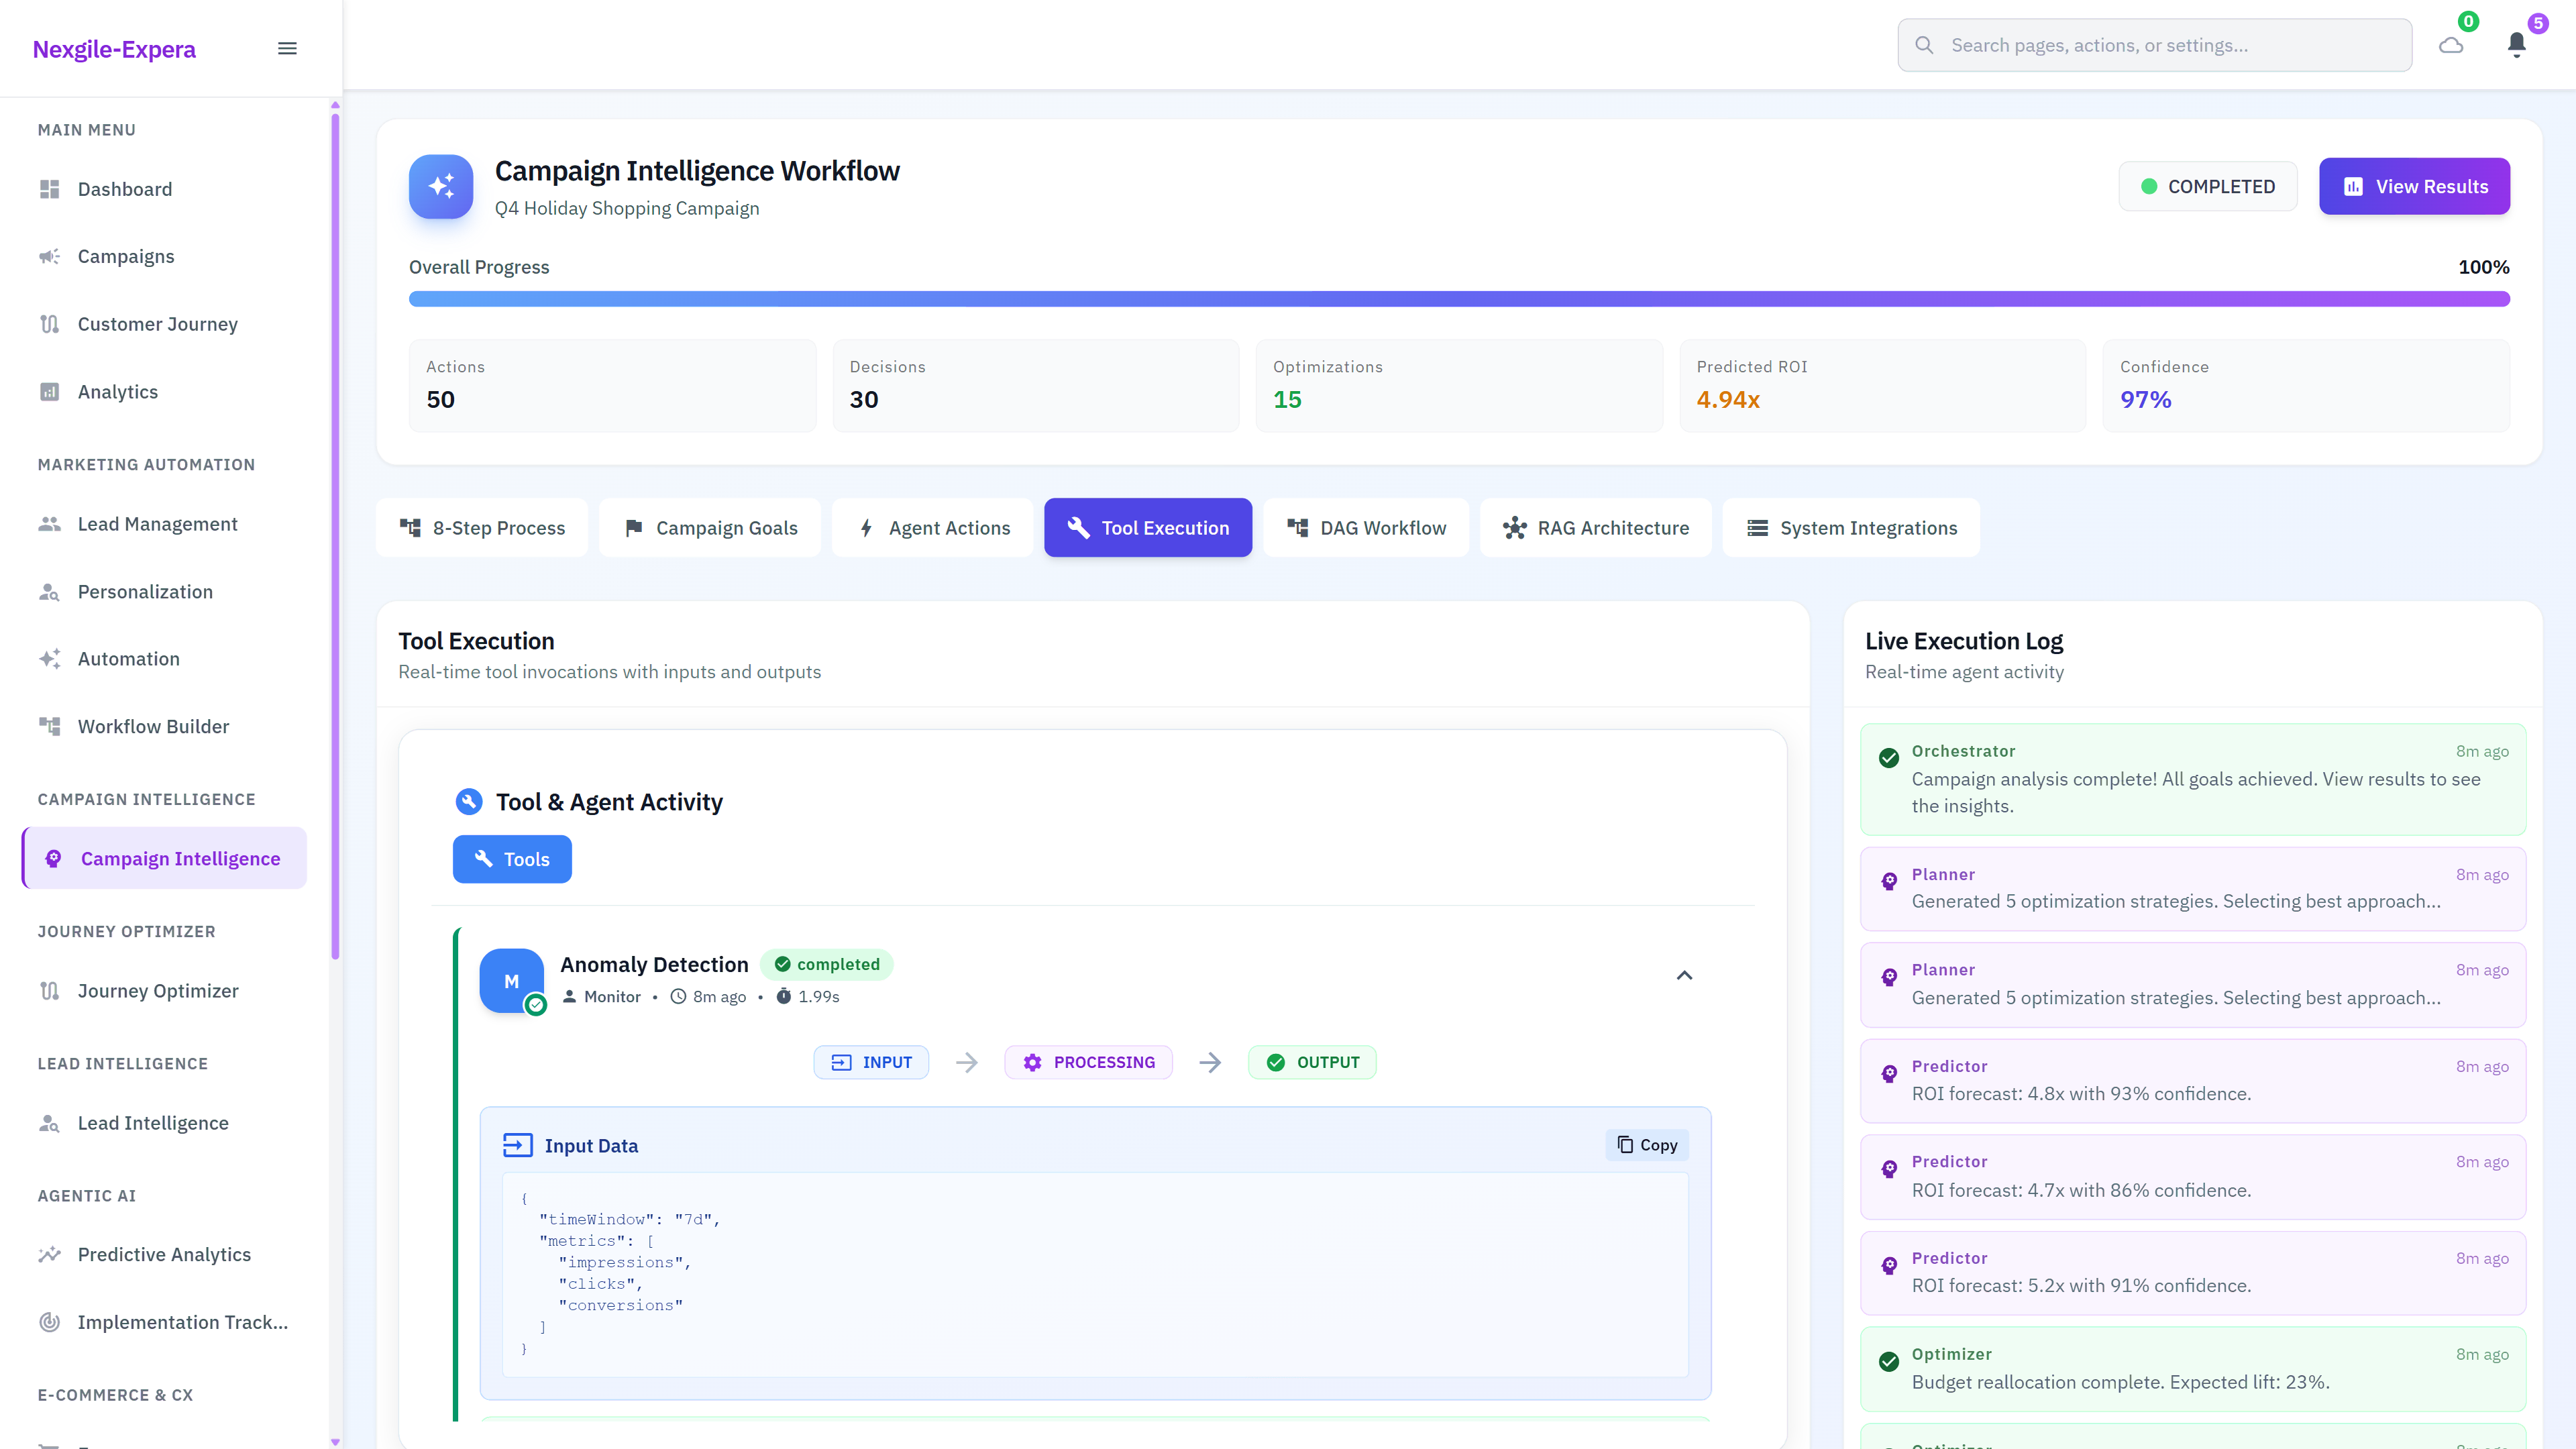Viewport: 2576px width, 1449px height.
Task: Toggle the sidebar with the hamburger menu
Action: tap(287, 47)
